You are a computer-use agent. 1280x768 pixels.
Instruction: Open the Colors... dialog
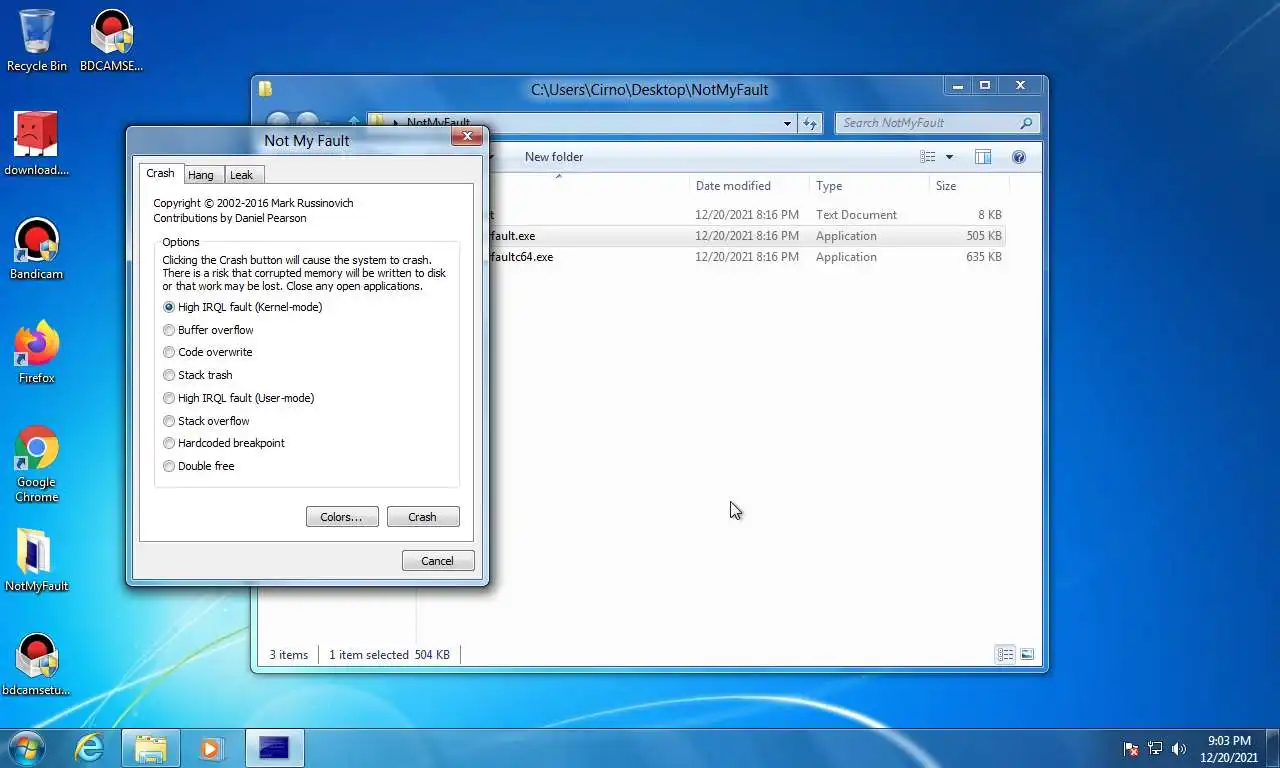(x=342, y=517)
